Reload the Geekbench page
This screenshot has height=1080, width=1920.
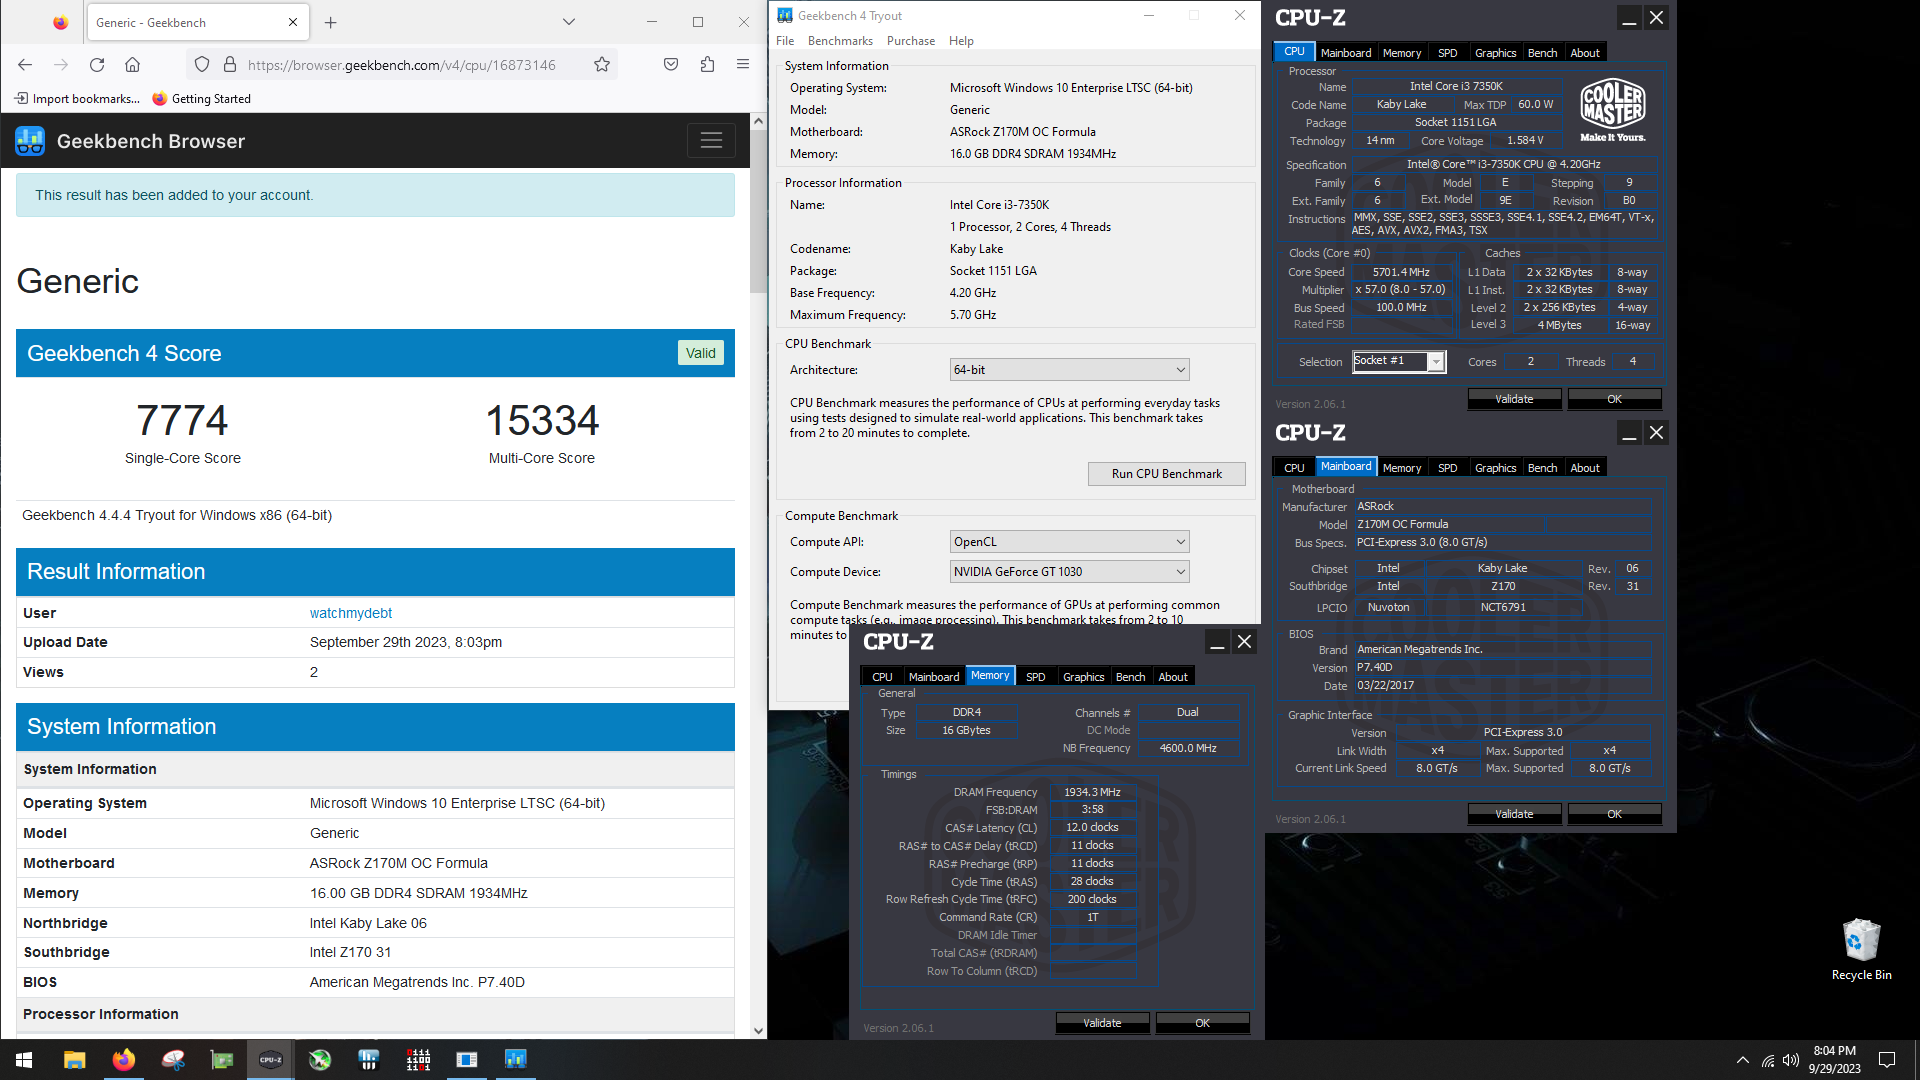pos(97,65)
